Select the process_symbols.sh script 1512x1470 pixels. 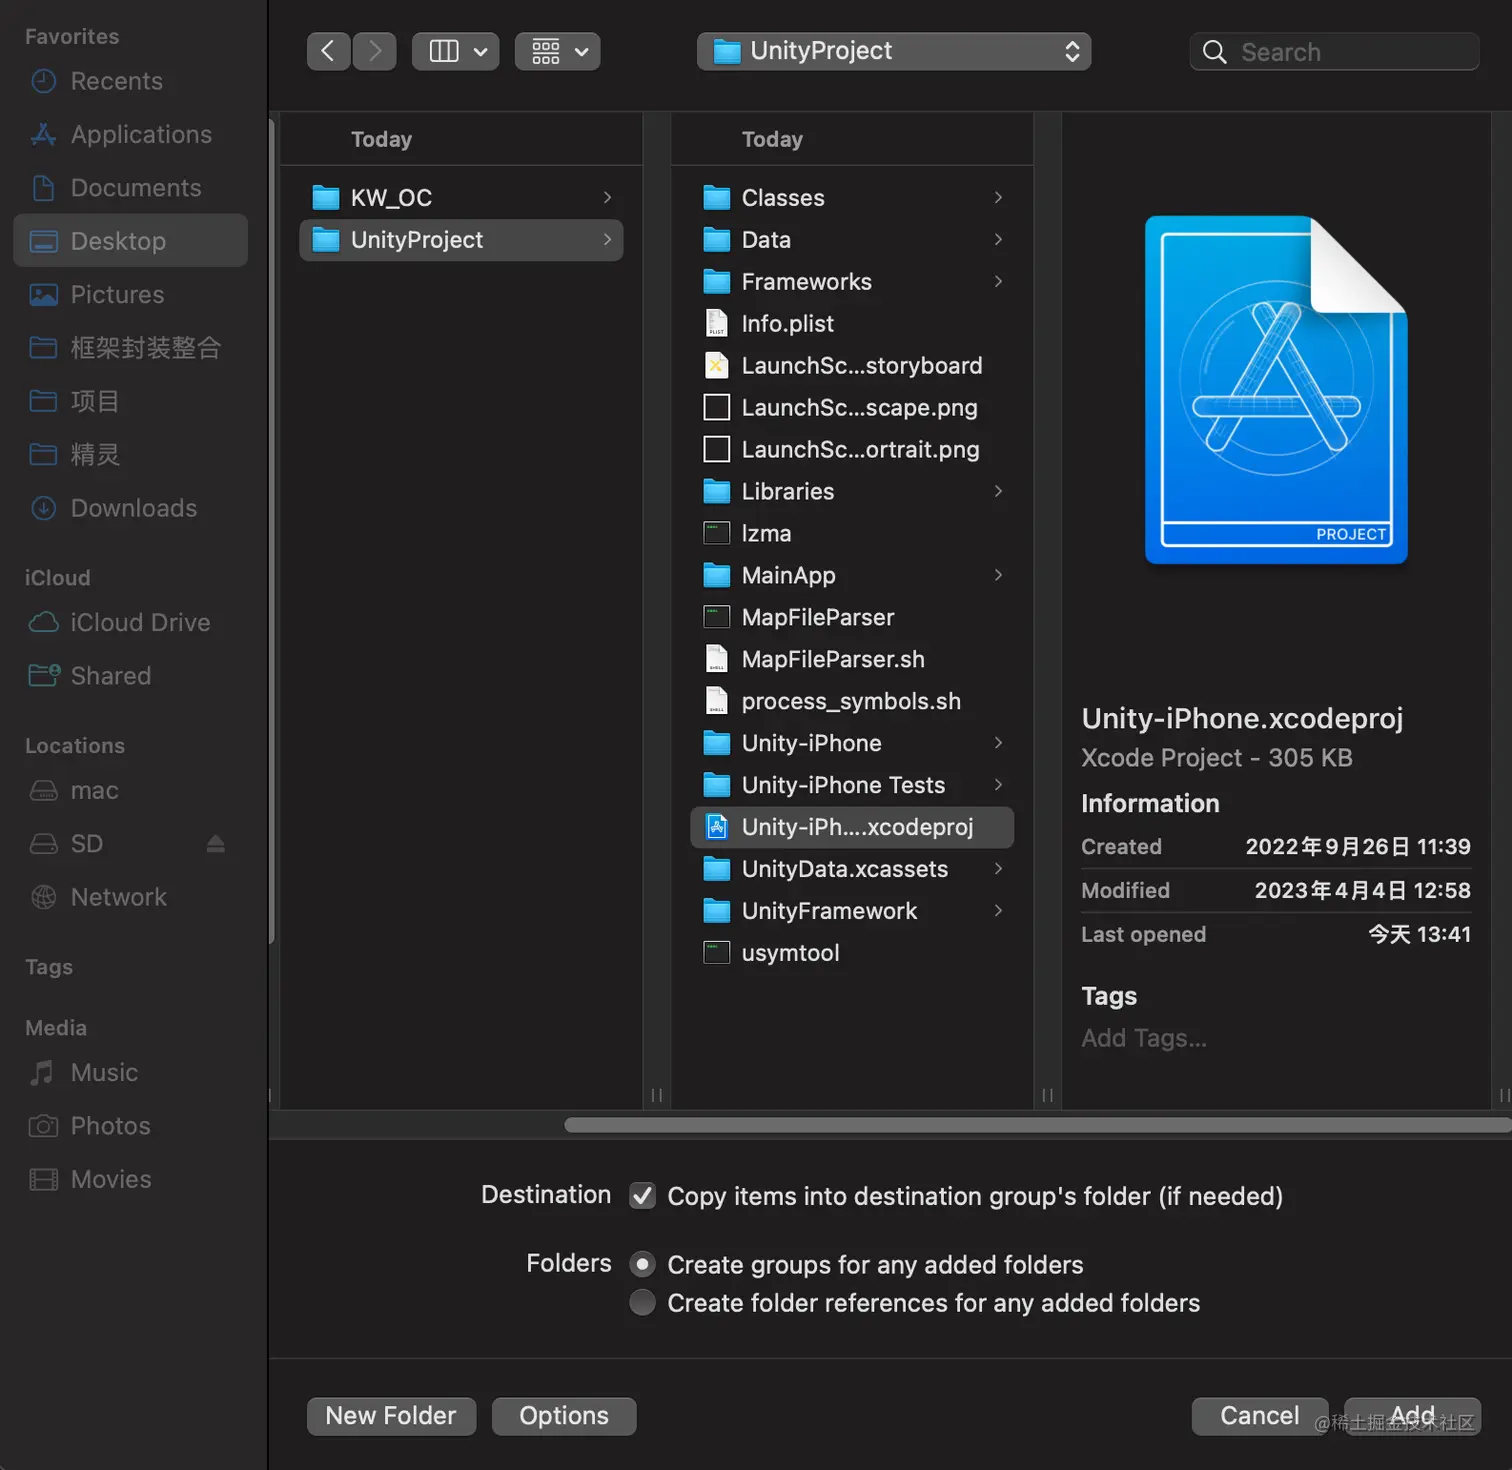point(852,701)
